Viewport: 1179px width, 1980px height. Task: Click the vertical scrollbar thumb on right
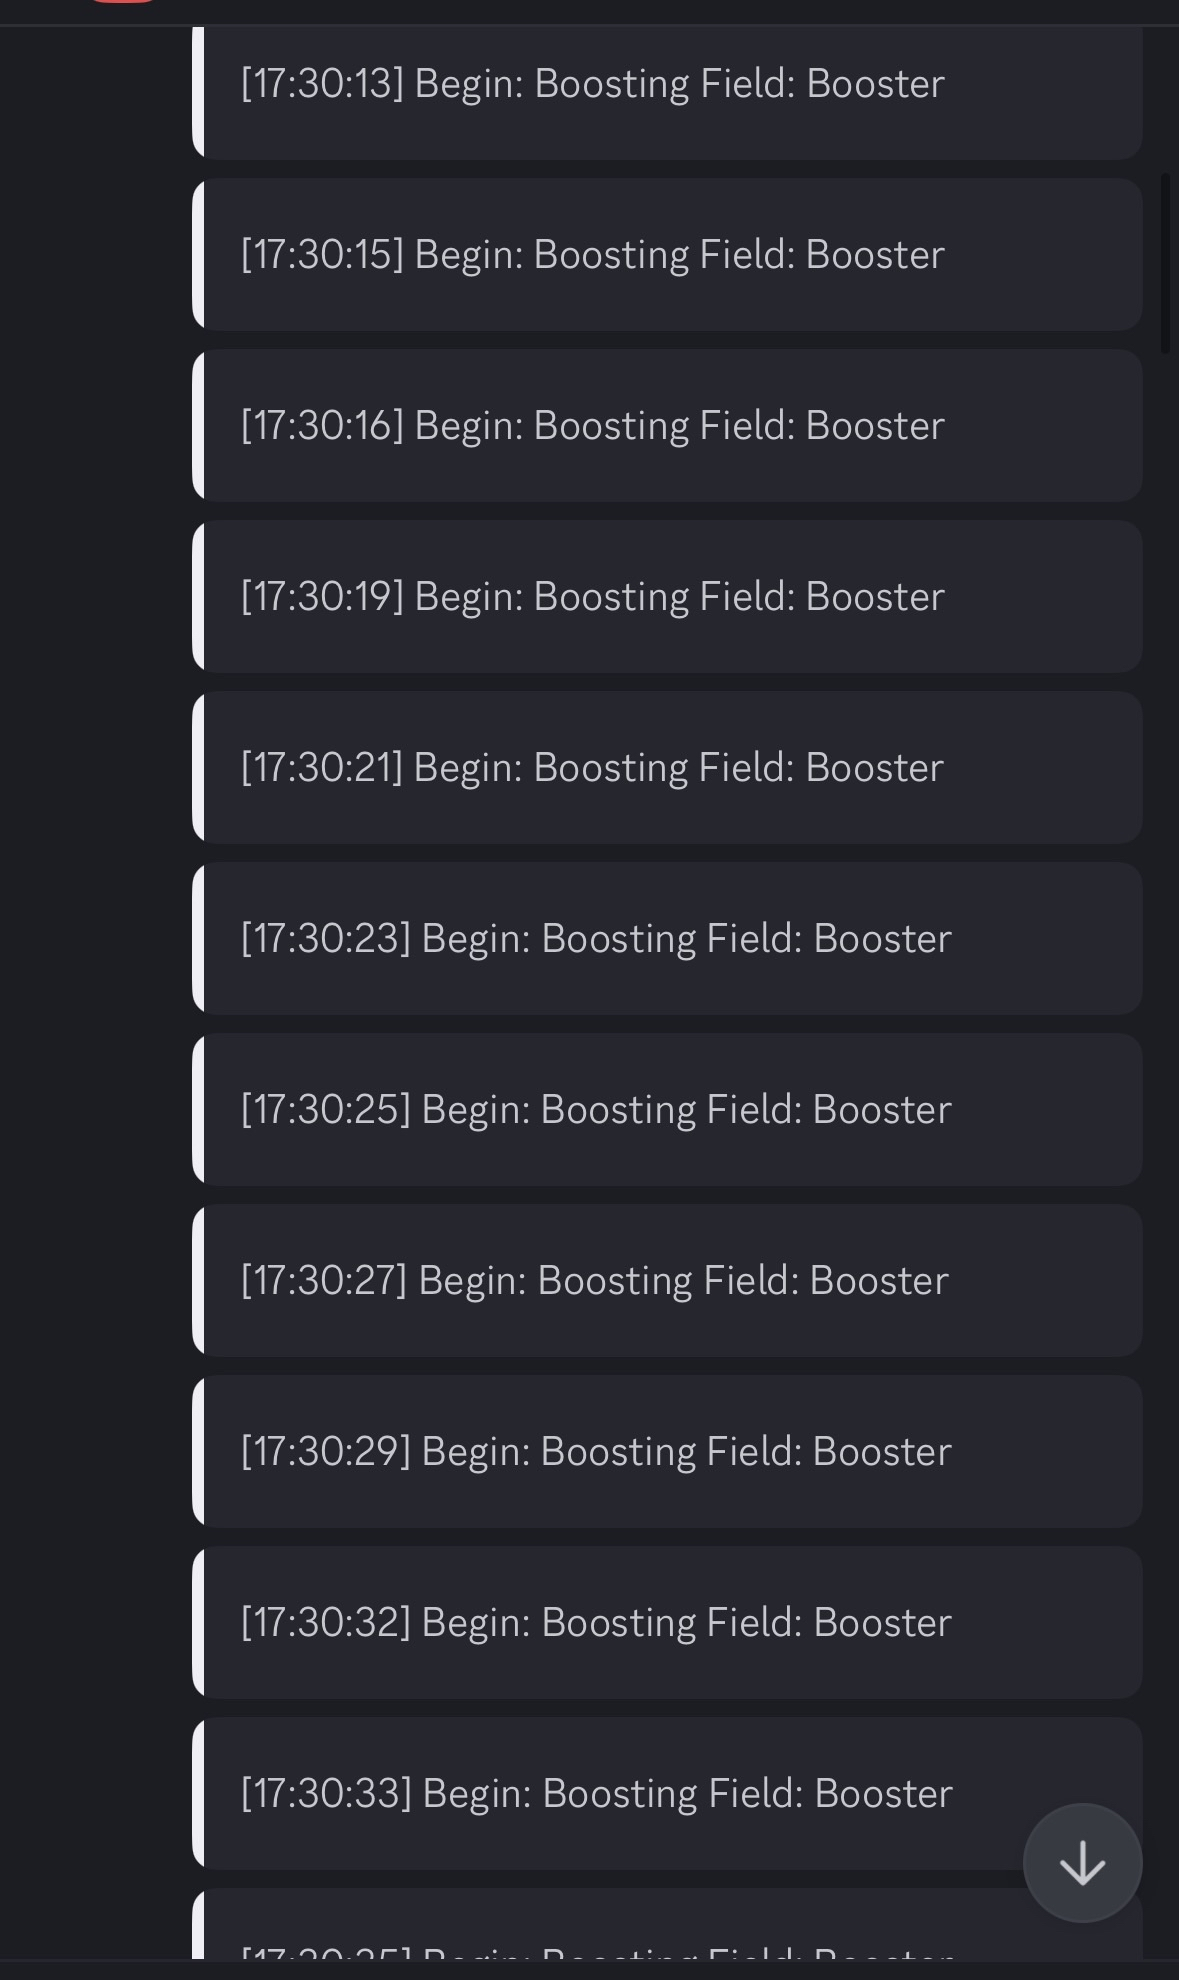[1165, 263]
